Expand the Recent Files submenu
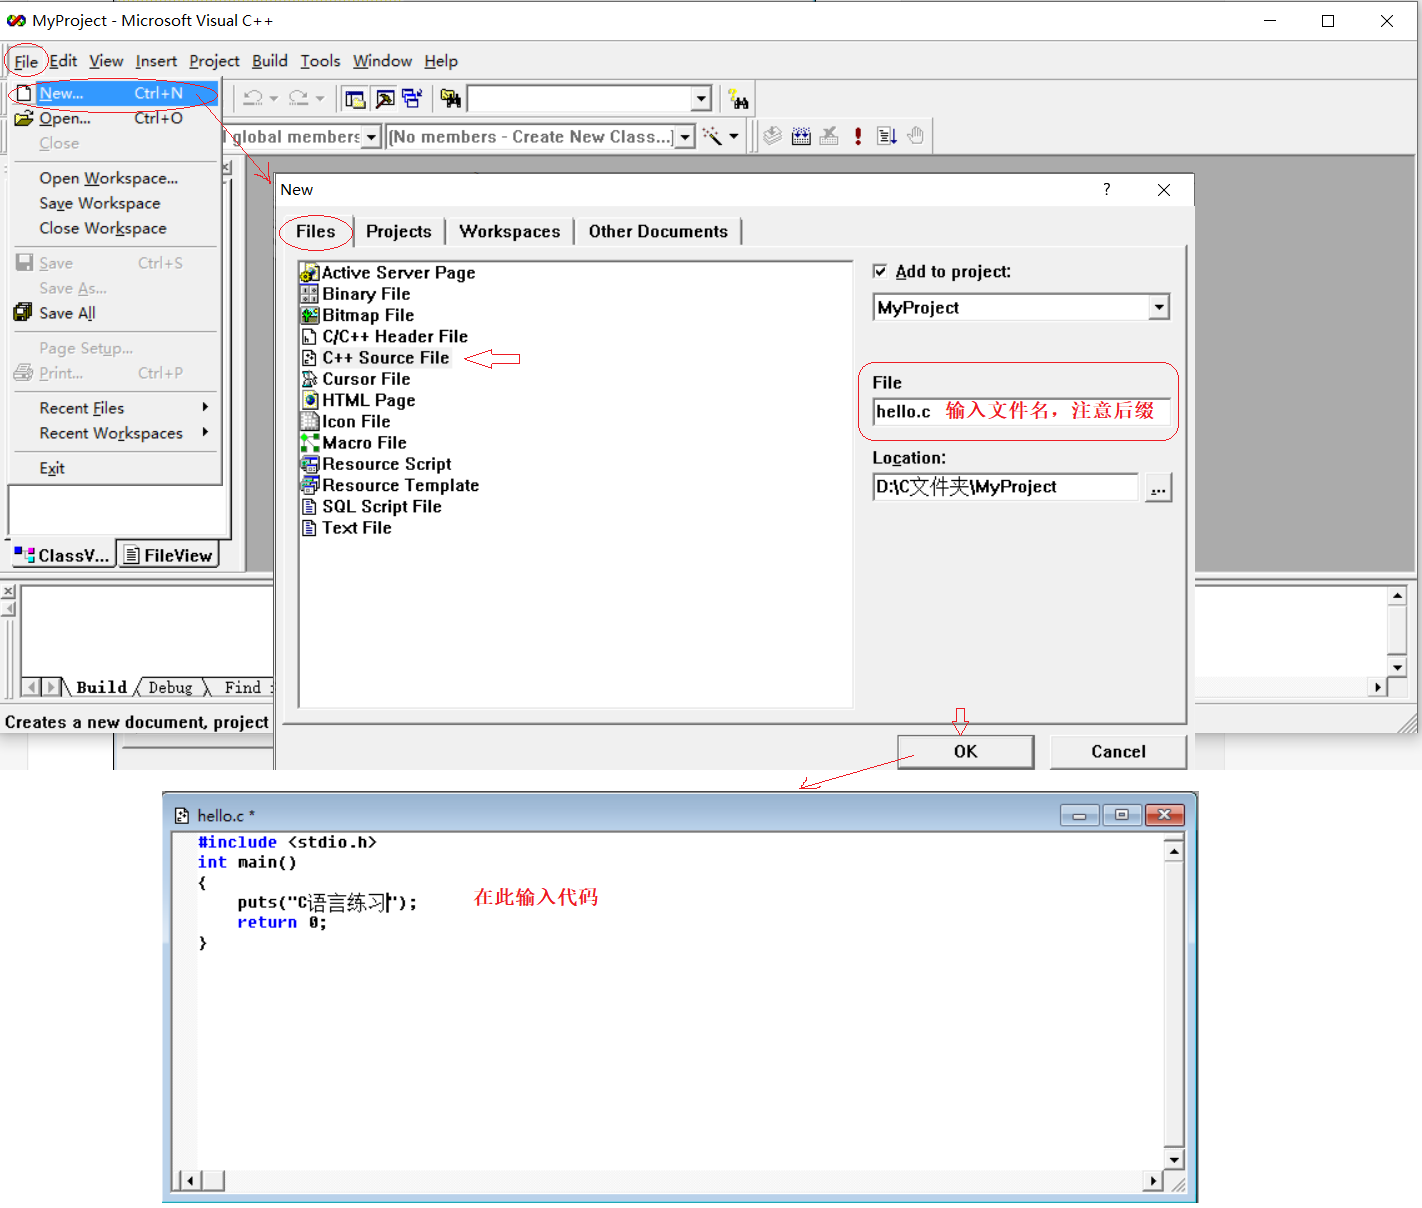Screen dimensions: 1422x1208 click(205, 407)
